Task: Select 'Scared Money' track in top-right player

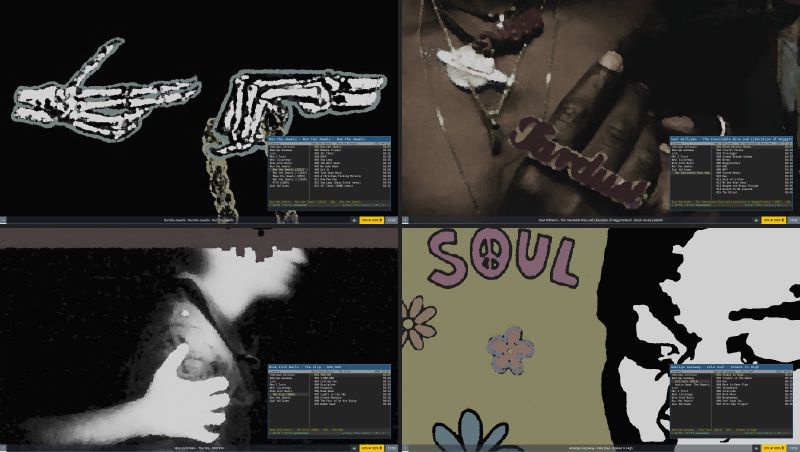Action: 729,173
